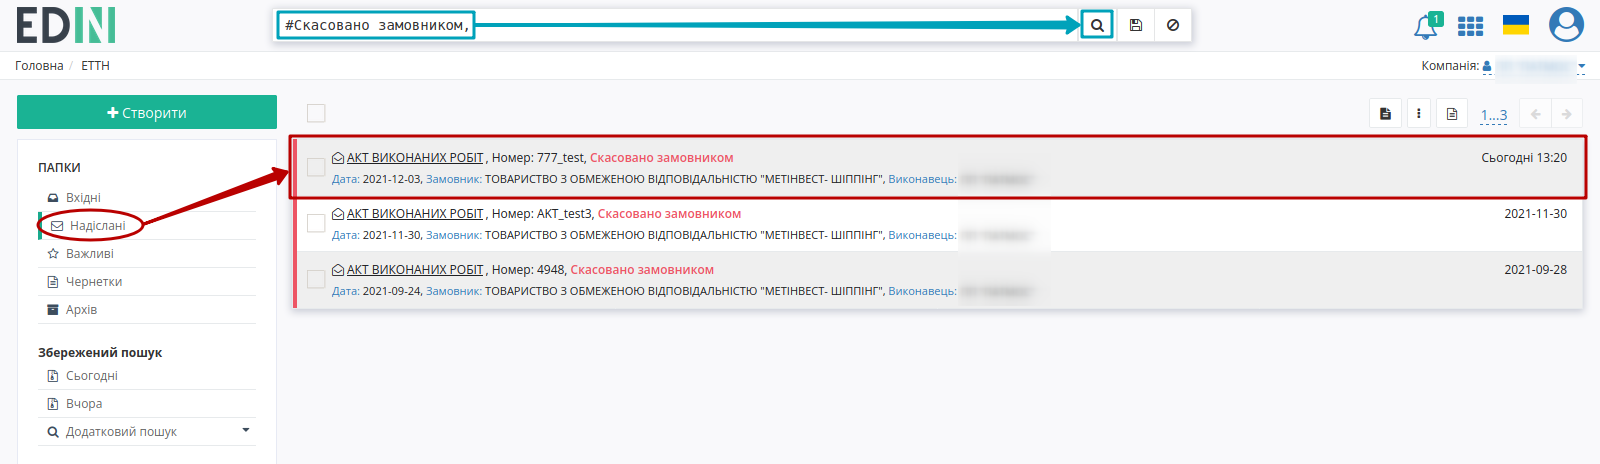Image resolution: width=1600 pixels, height=464 pixels.
Task: Click status 'Скасовано замовником' in 777_test row
Action: pos(662,158)
